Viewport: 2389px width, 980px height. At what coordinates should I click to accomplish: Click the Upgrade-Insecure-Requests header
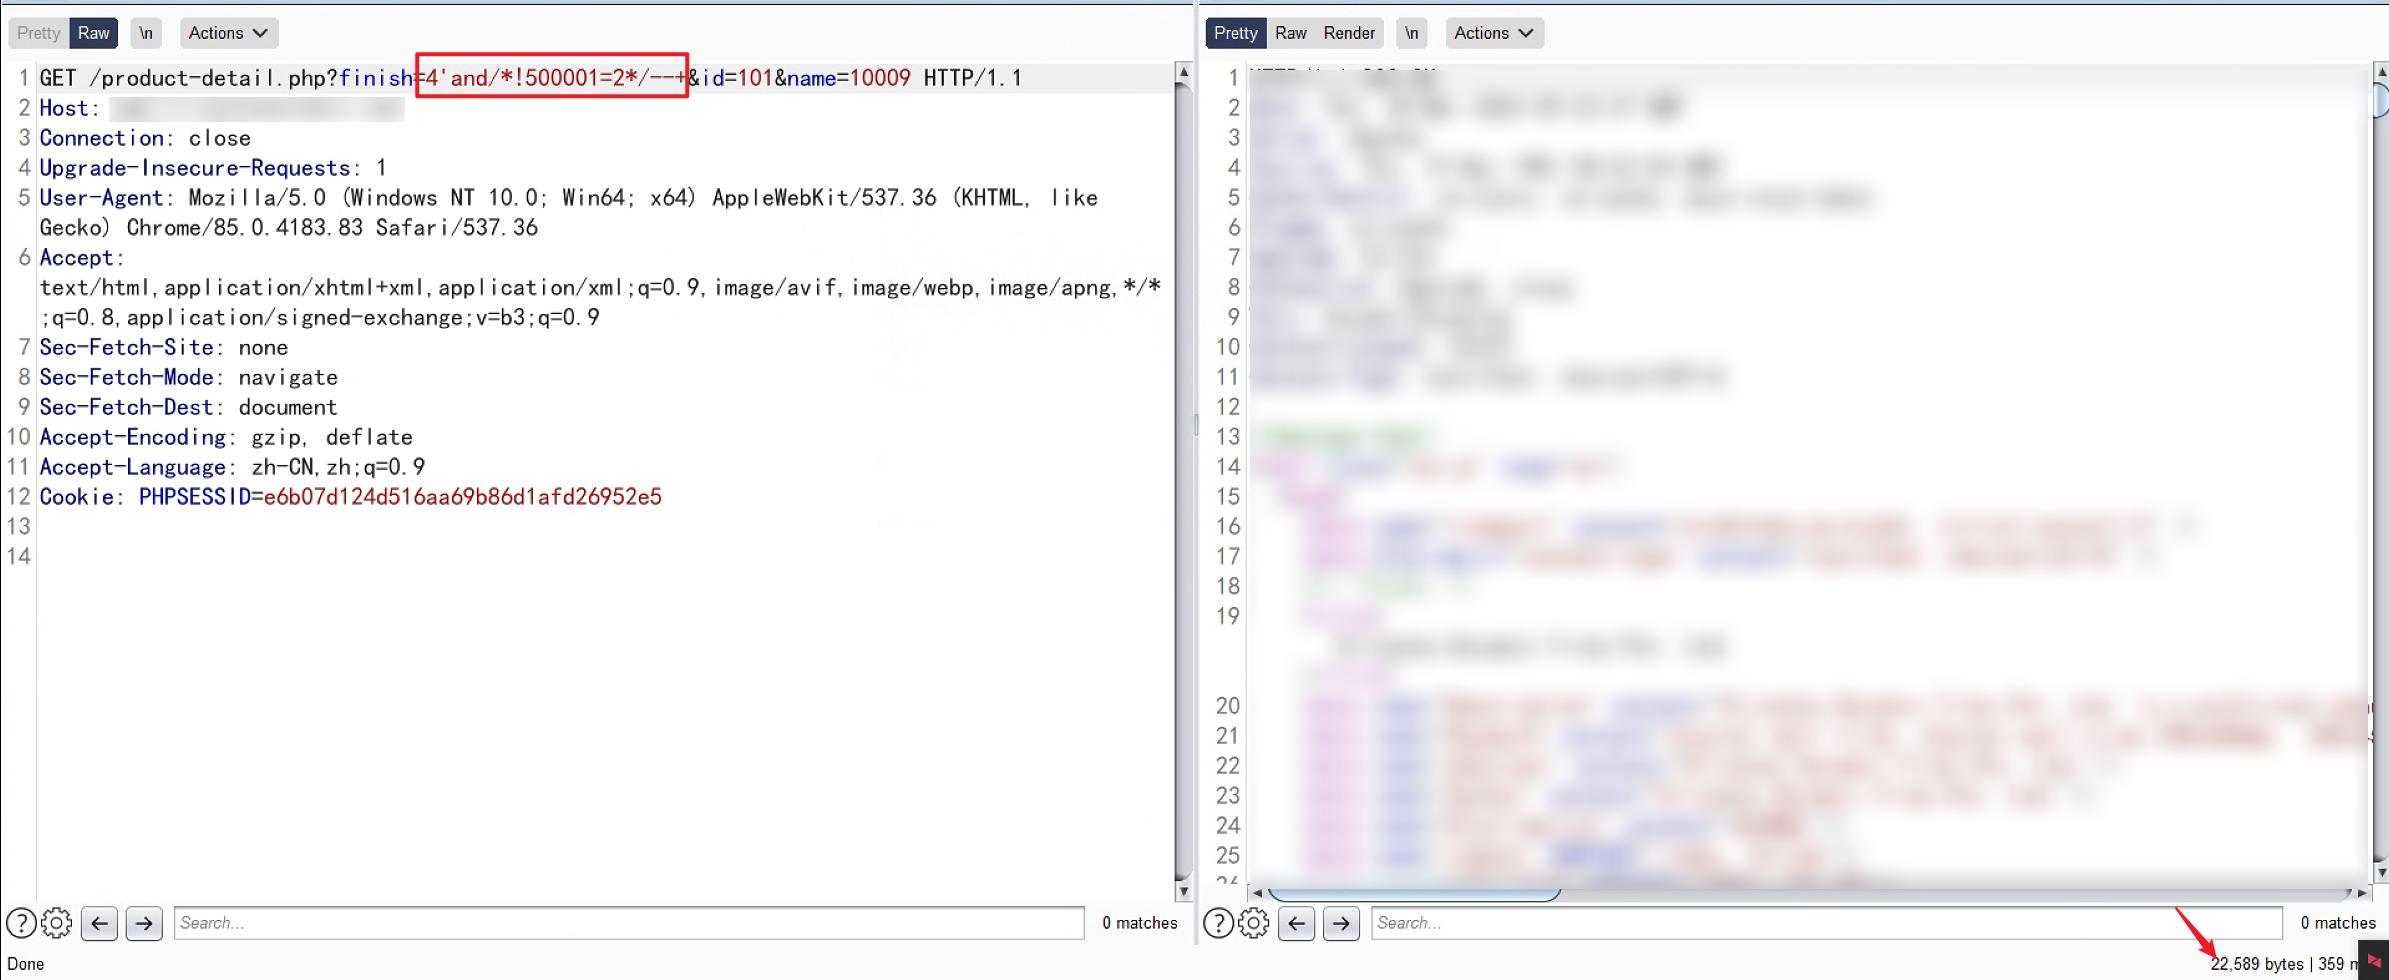point(213,168)
